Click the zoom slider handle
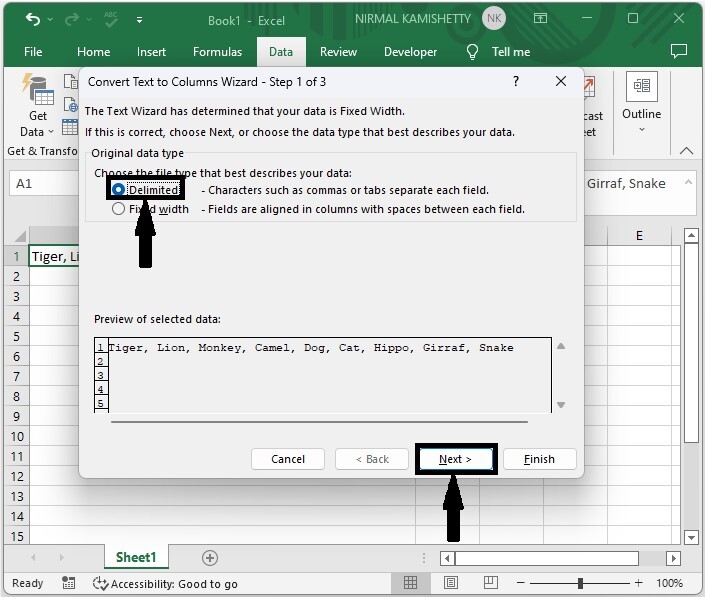This screenshot has height=597, width=705. (x=580, y=583)
